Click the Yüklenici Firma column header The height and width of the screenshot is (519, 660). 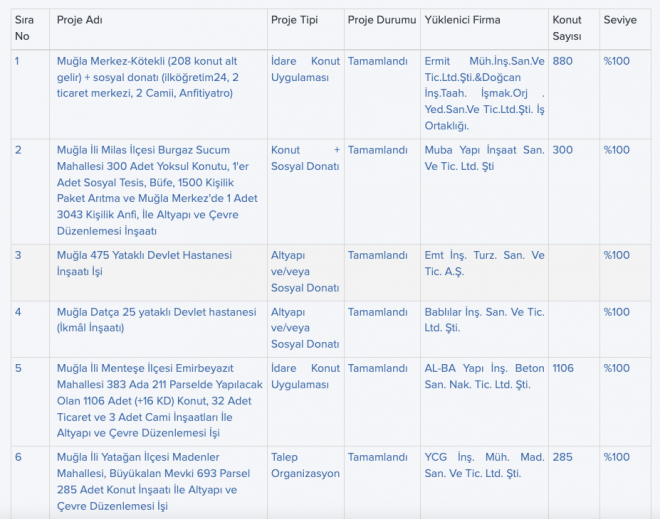pyautogui.click(x=462, y=20)
